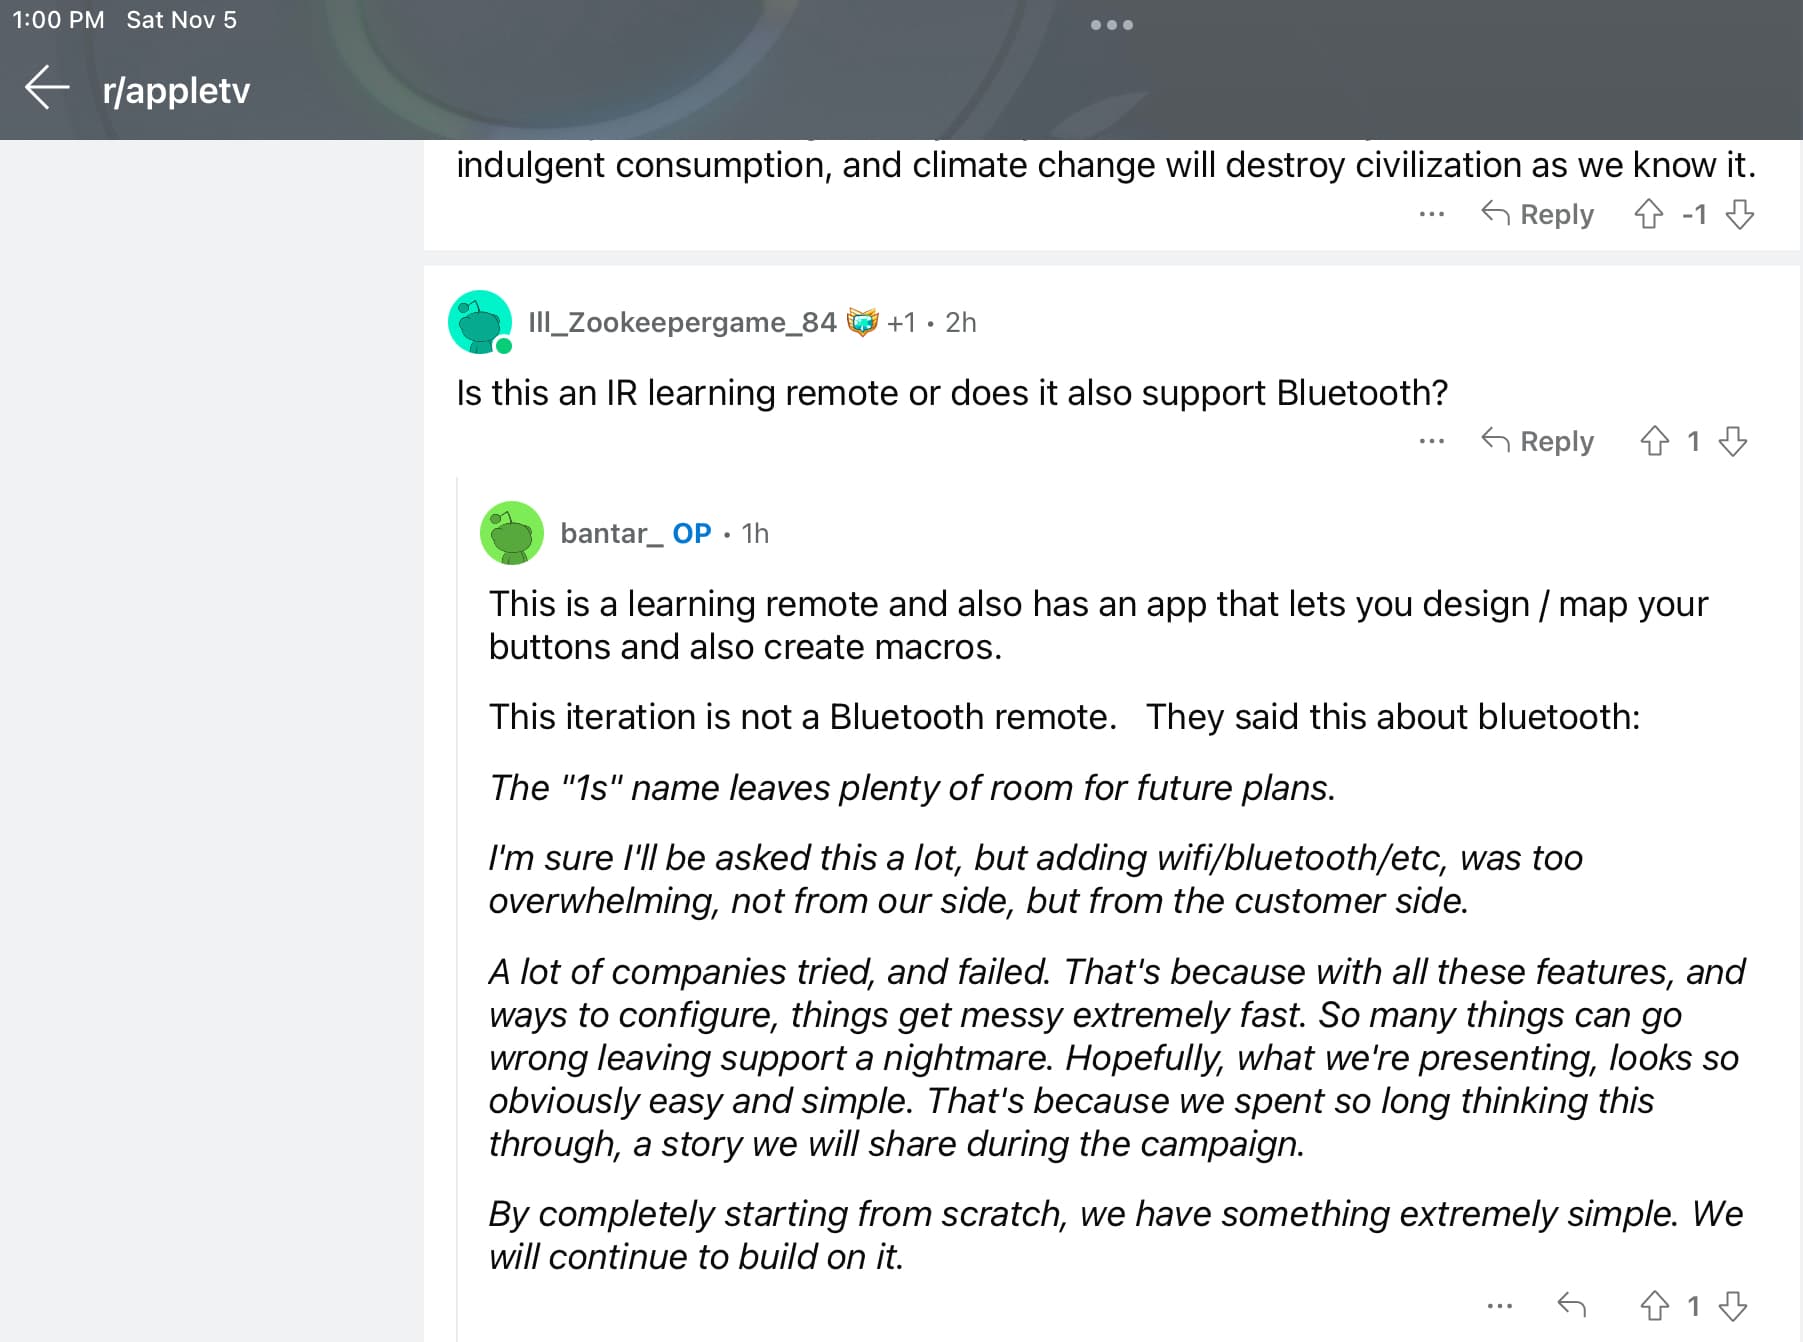Tap the three-dot multitasking menu at top
The width and height of the screenshot is (1803, 1342).
coord(1111,25)
